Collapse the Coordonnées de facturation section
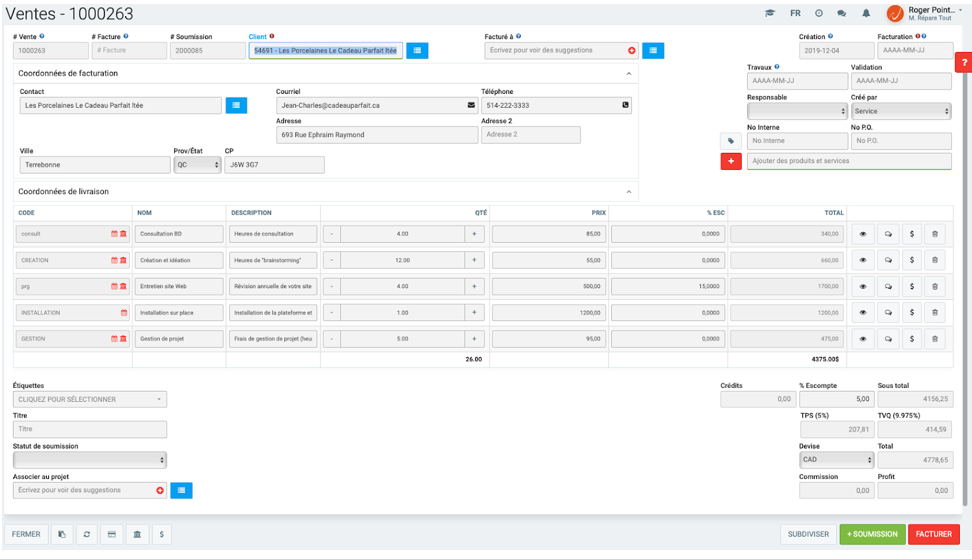Image resolution: width=972 pixels, height=559 pixels. 628,74
